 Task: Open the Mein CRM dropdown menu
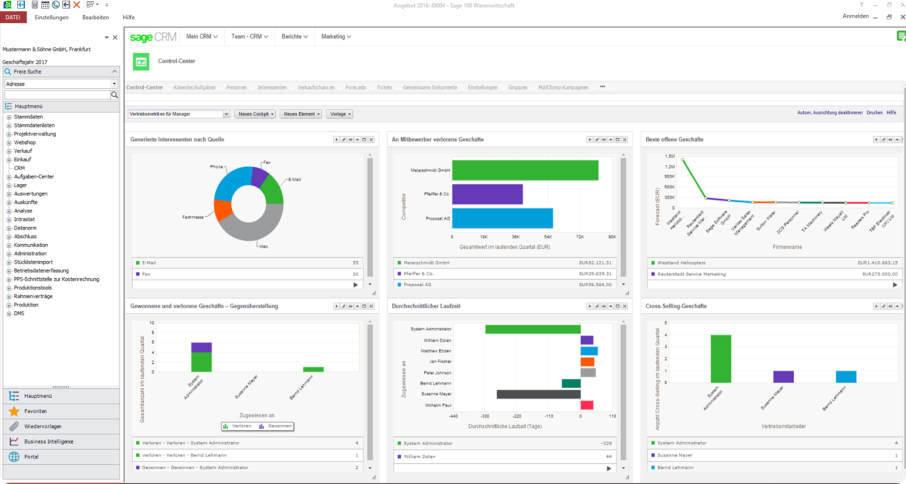[x=202, y=36]
